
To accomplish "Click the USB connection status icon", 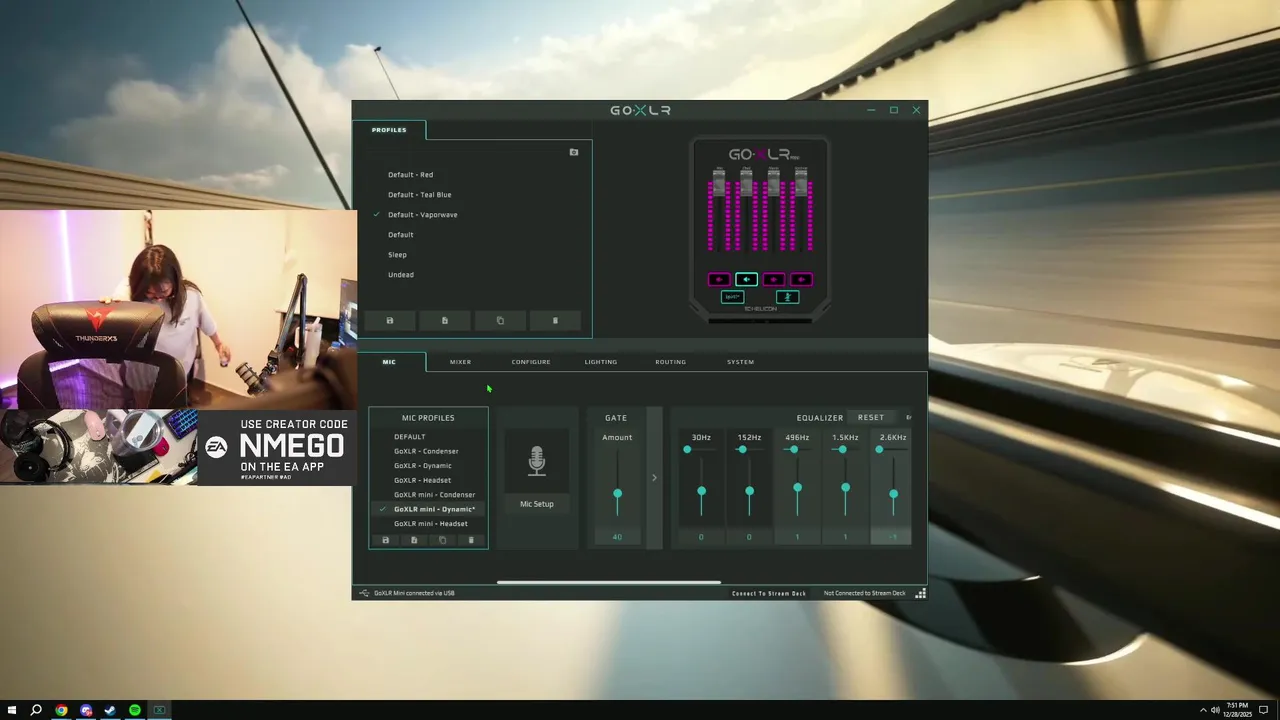I will (364, 593).
